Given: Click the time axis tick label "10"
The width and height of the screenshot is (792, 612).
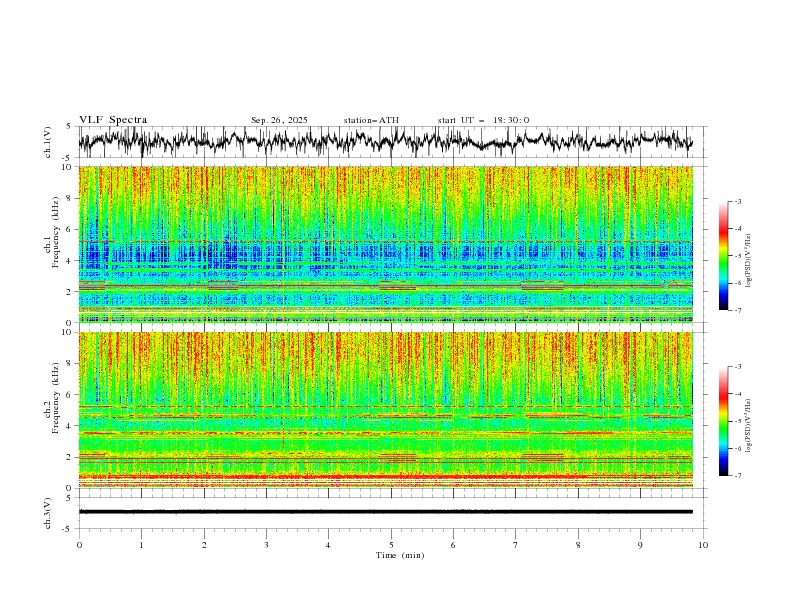Looking at the screenshot, I should pyautogui.click(x=703, y=545).
